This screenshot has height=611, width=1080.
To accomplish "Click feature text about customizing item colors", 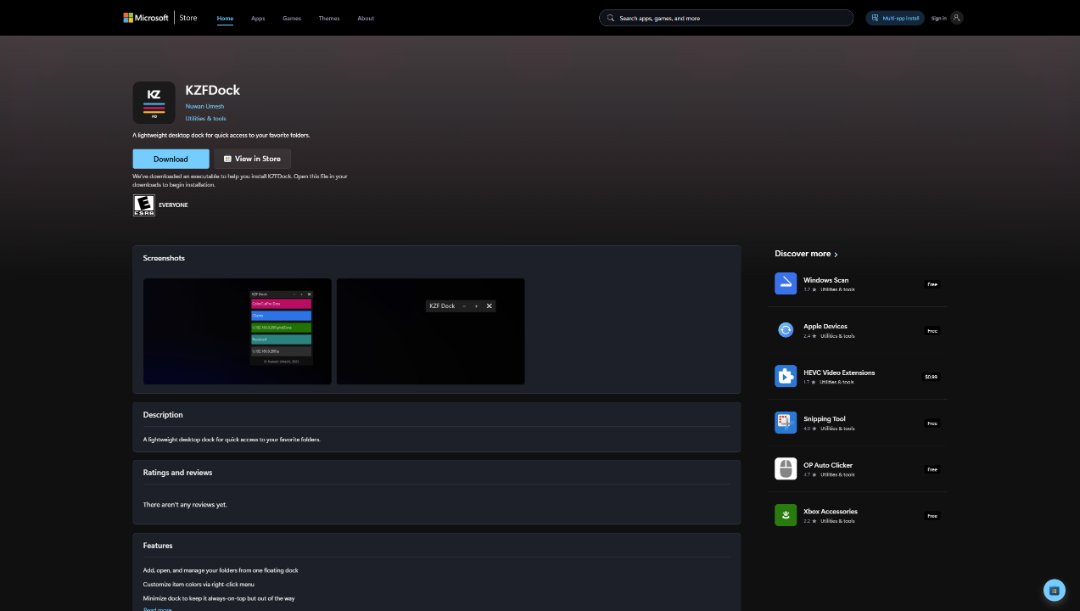I will click(x=198, y=584).
